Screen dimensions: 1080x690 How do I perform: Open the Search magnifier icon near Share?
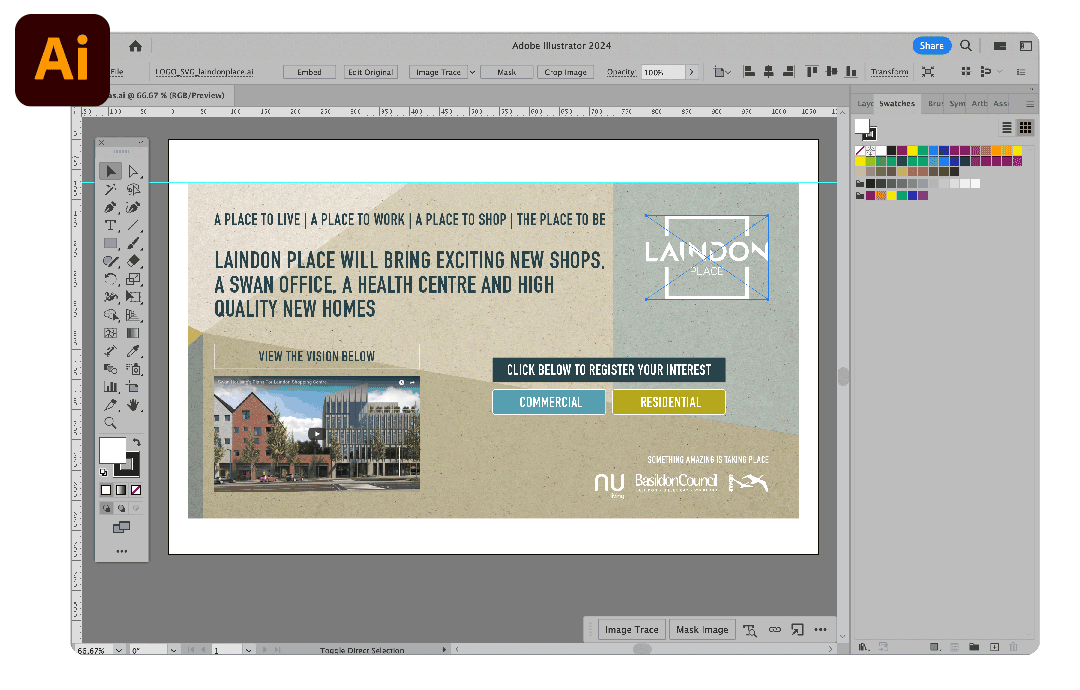click(966, 46)
